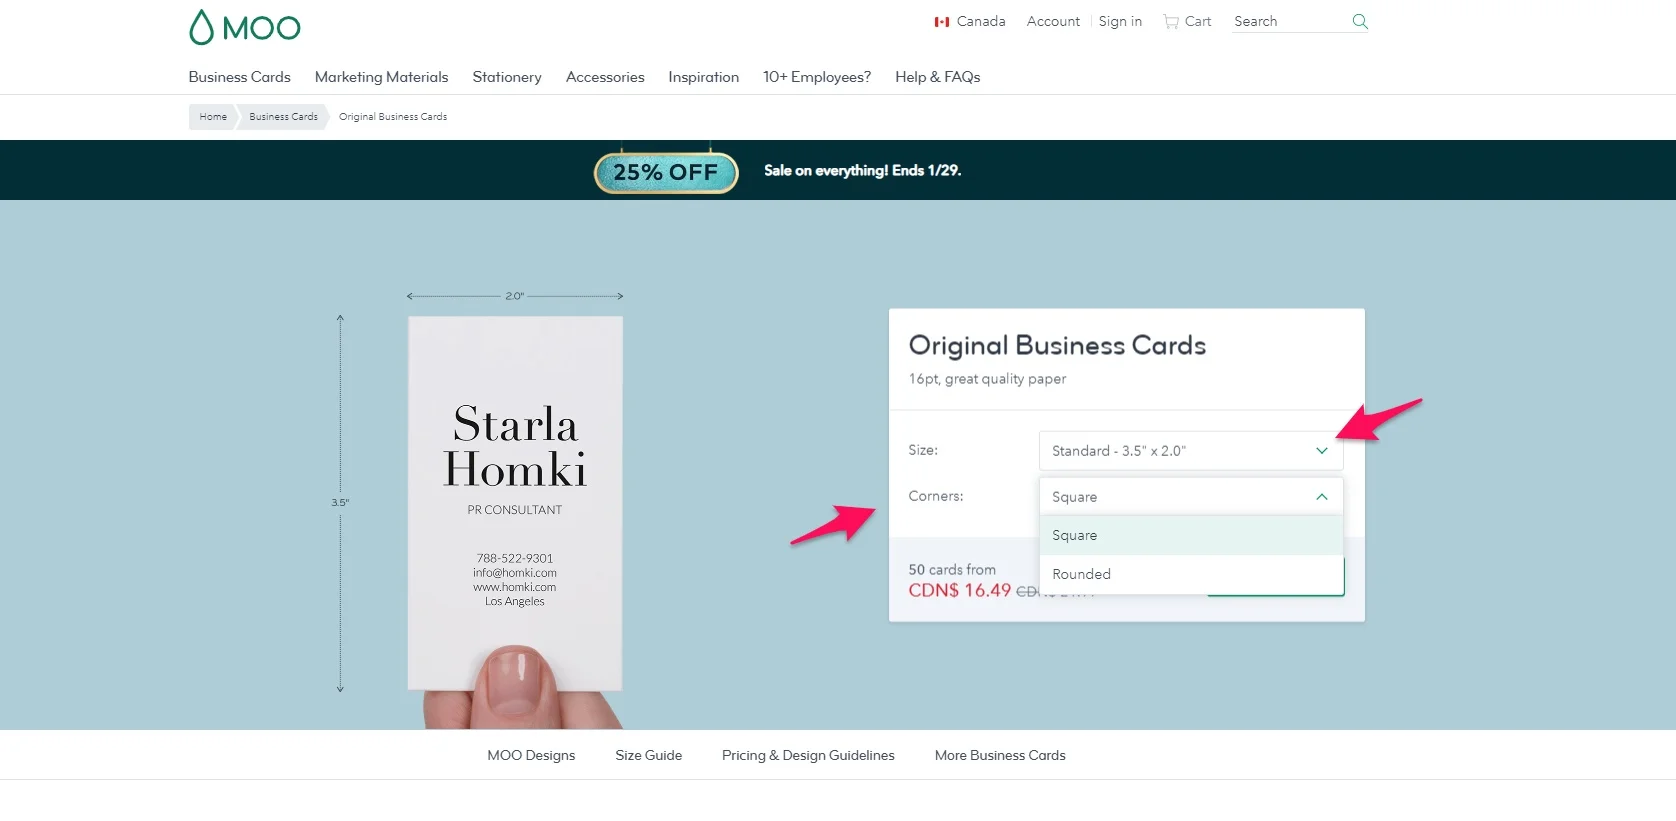Click the Canada flag icon
This screenshot has width=1676, height=821.
click(942, 22)
